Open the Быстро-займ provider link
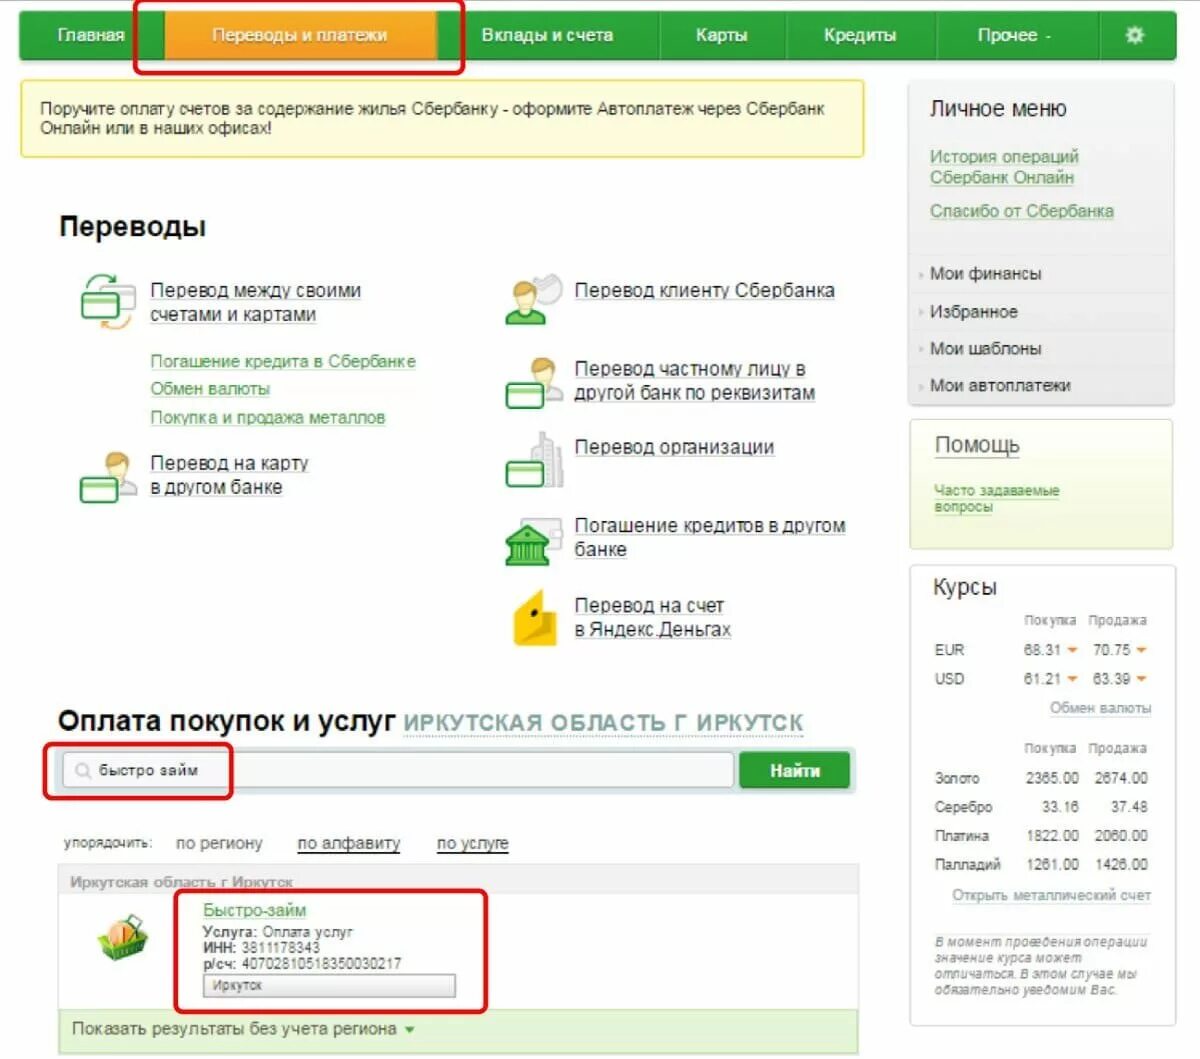 [x=254, y=911]
